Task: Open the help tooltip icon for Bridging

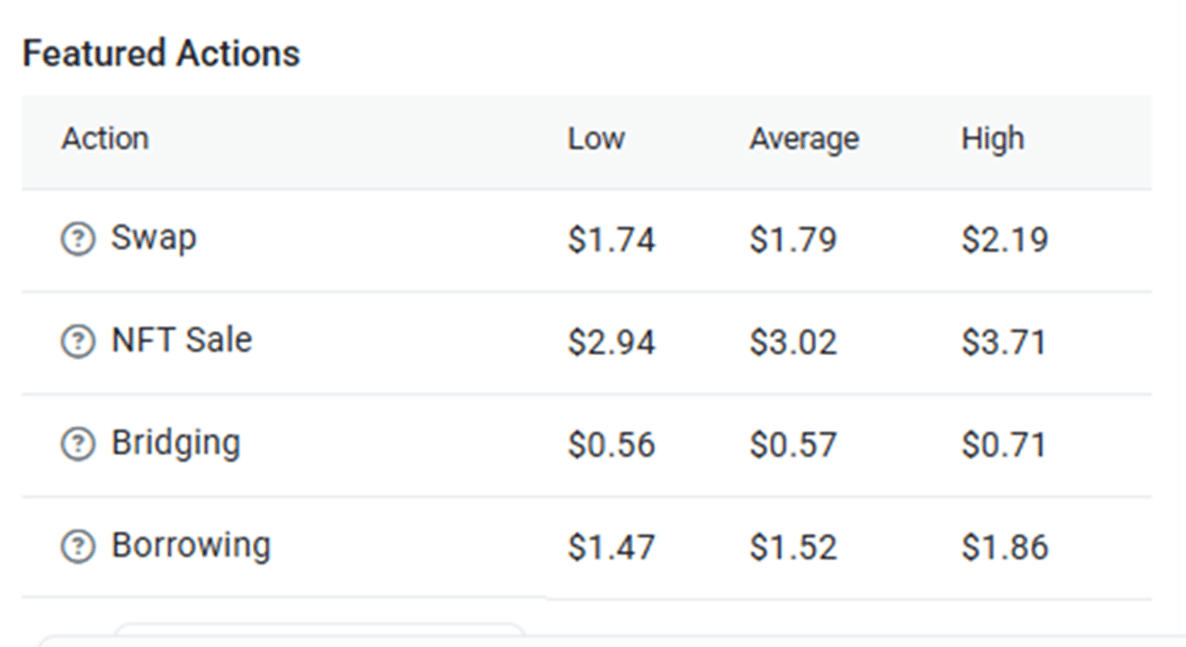Action: 78,444
